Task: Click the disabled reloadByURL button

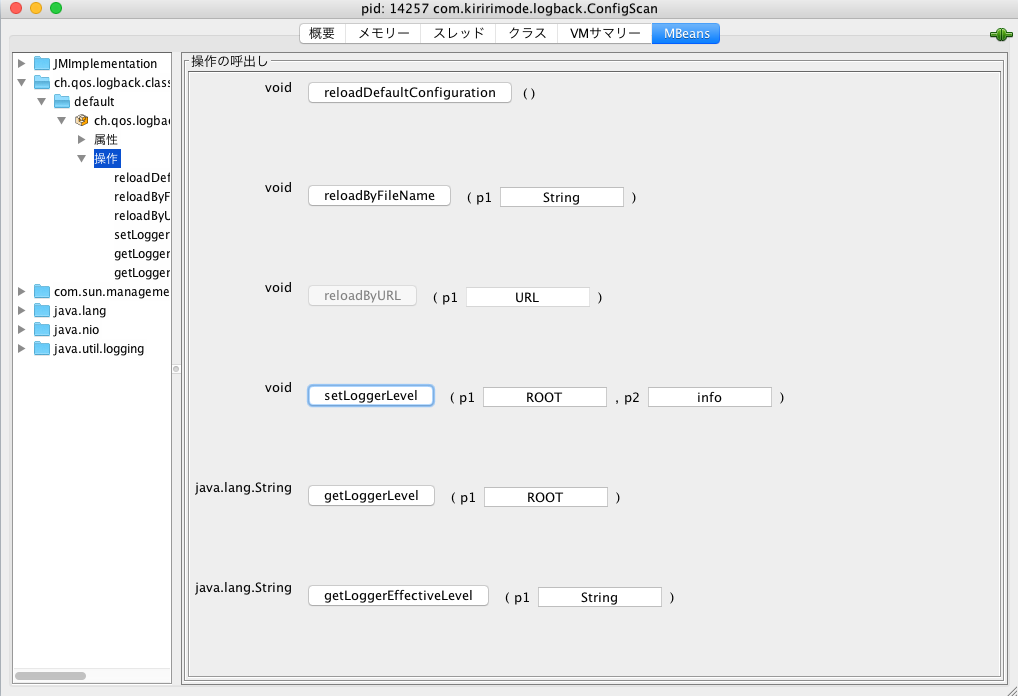Action: (362, 295)
